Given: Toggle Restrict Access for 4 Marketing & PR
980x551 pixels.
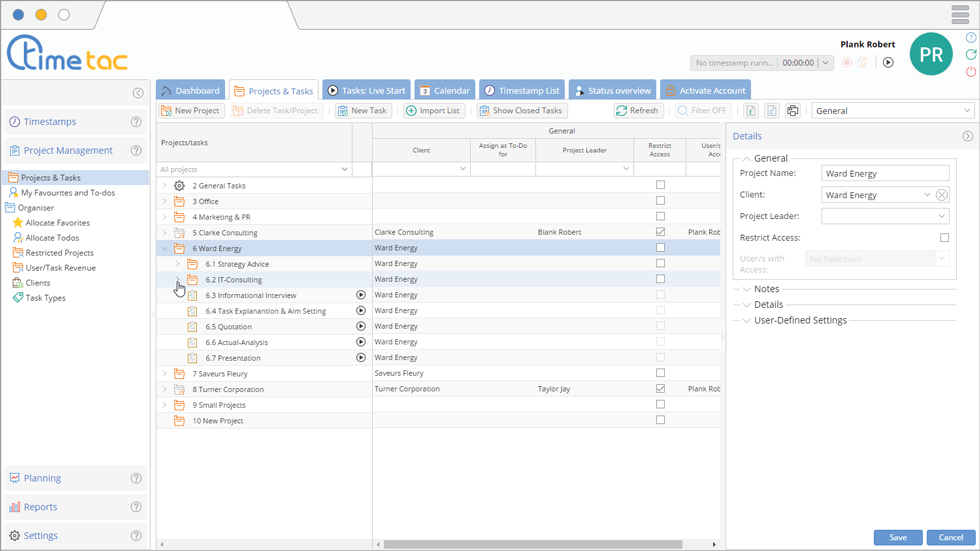Looking at the screenshot, I should [x=660, y=216].
